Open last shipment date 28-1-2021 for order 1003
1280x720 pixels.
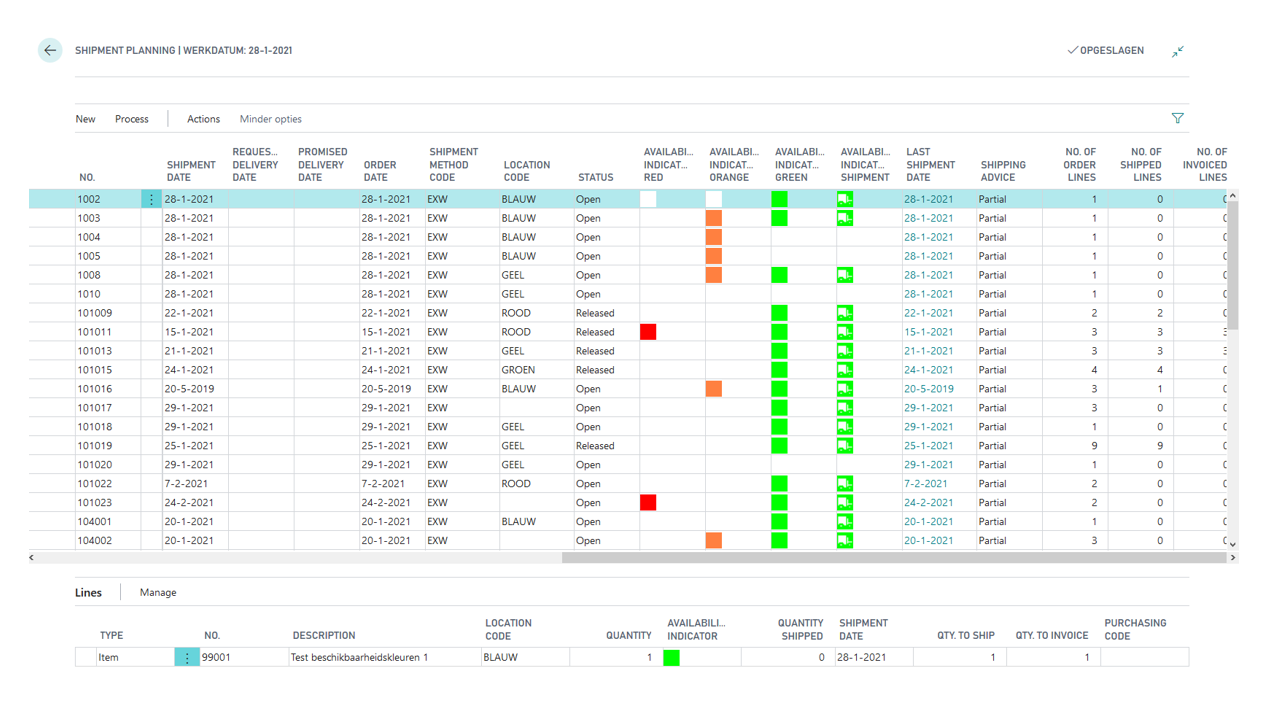pos(928,218)
